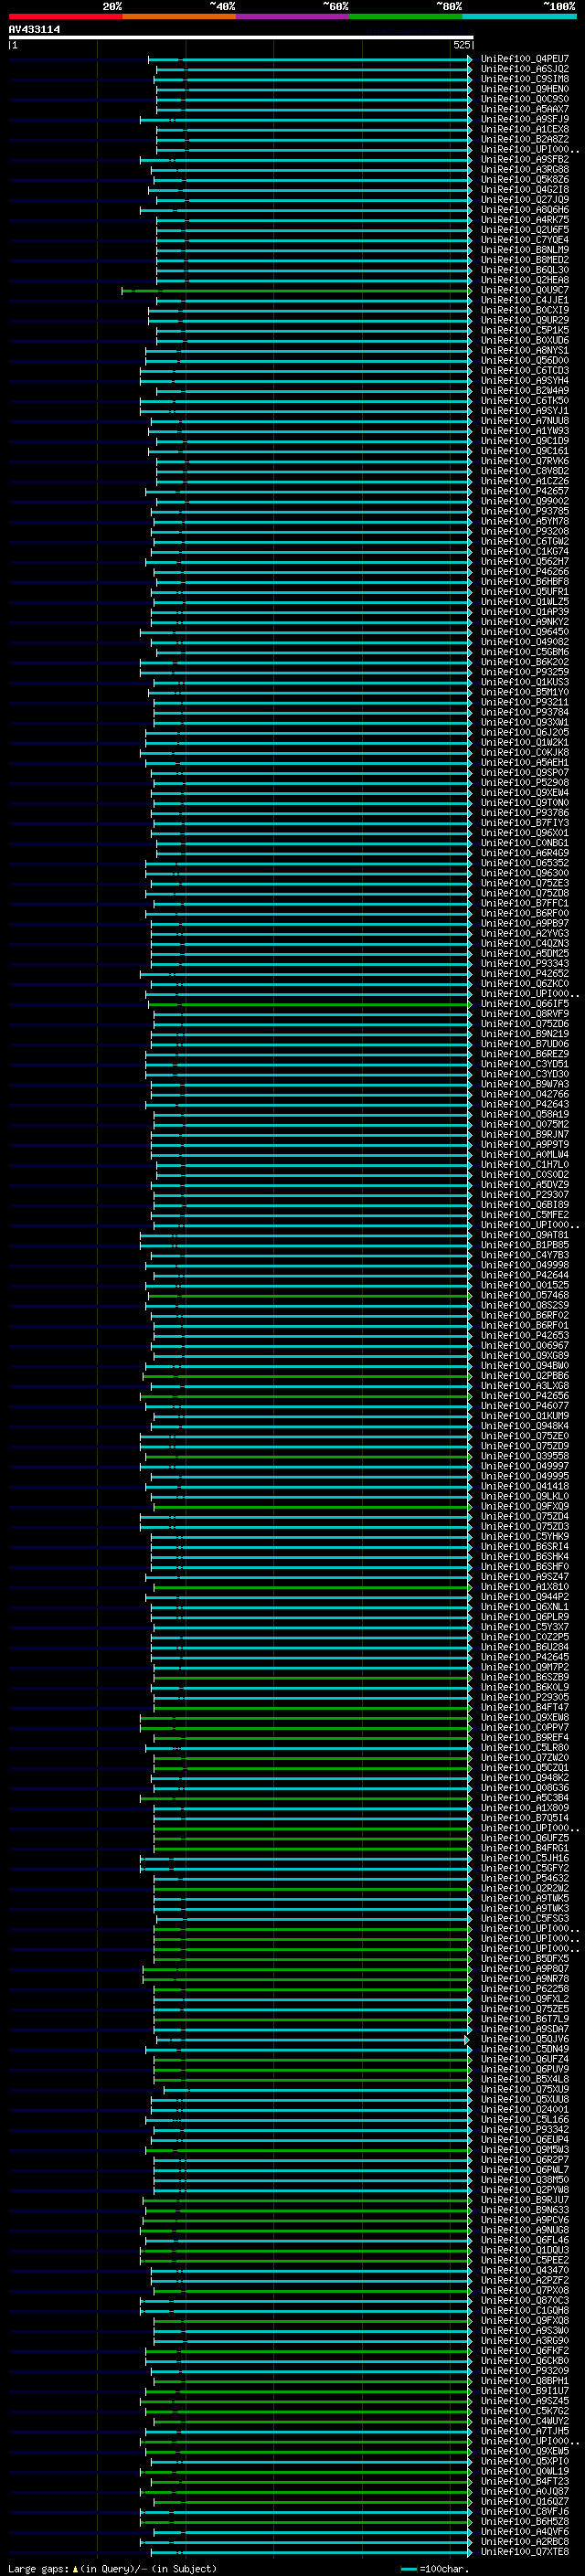Open hit UniRef100_A5AAX7
Viewport: 585px width, 2576px height.
(525, 109)
